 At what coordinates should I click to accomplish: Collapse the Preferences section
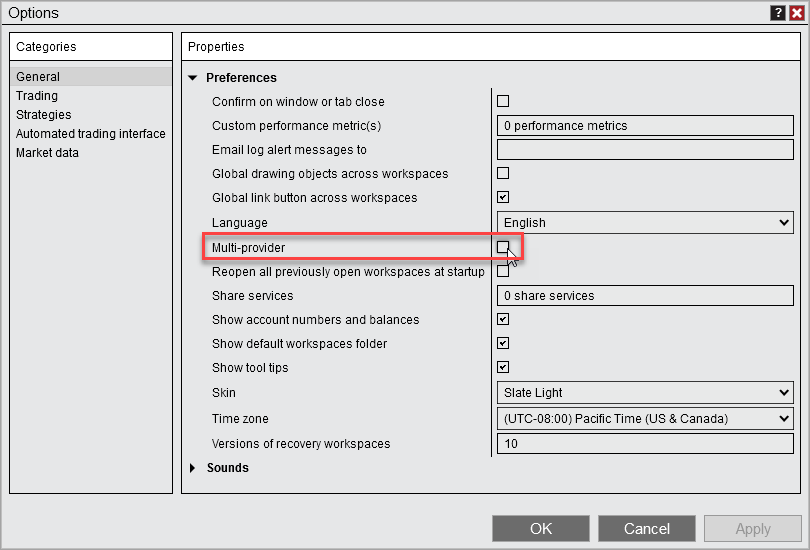point(193,78)
